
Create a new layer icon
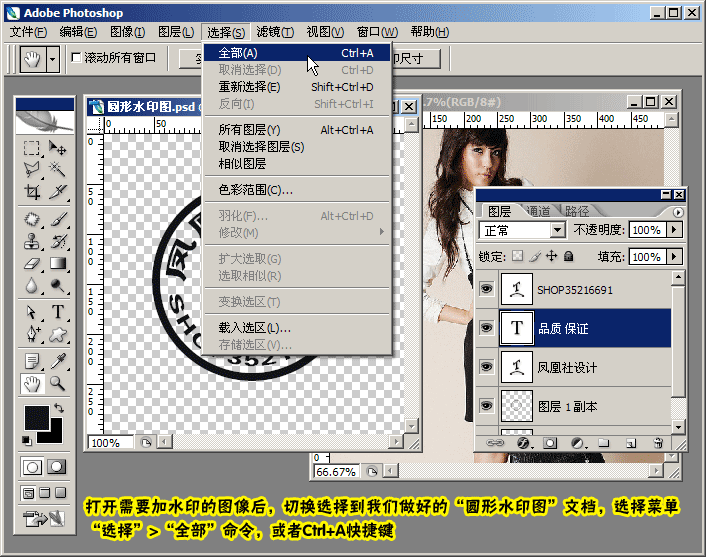pyautogui.click(x=631, y=444)
